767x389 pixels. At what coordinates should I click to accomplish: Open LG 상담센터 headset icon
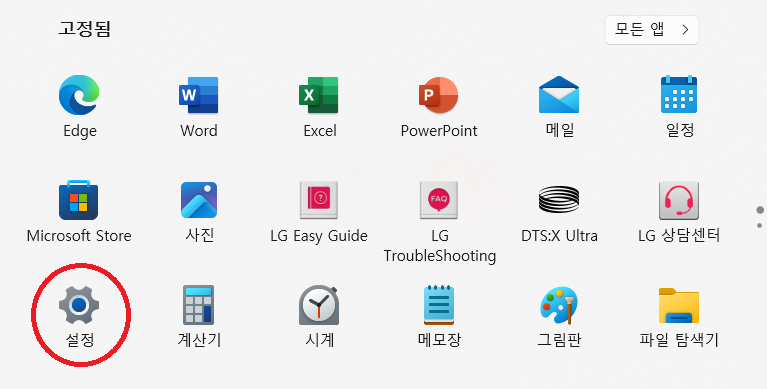coord(679,200)
